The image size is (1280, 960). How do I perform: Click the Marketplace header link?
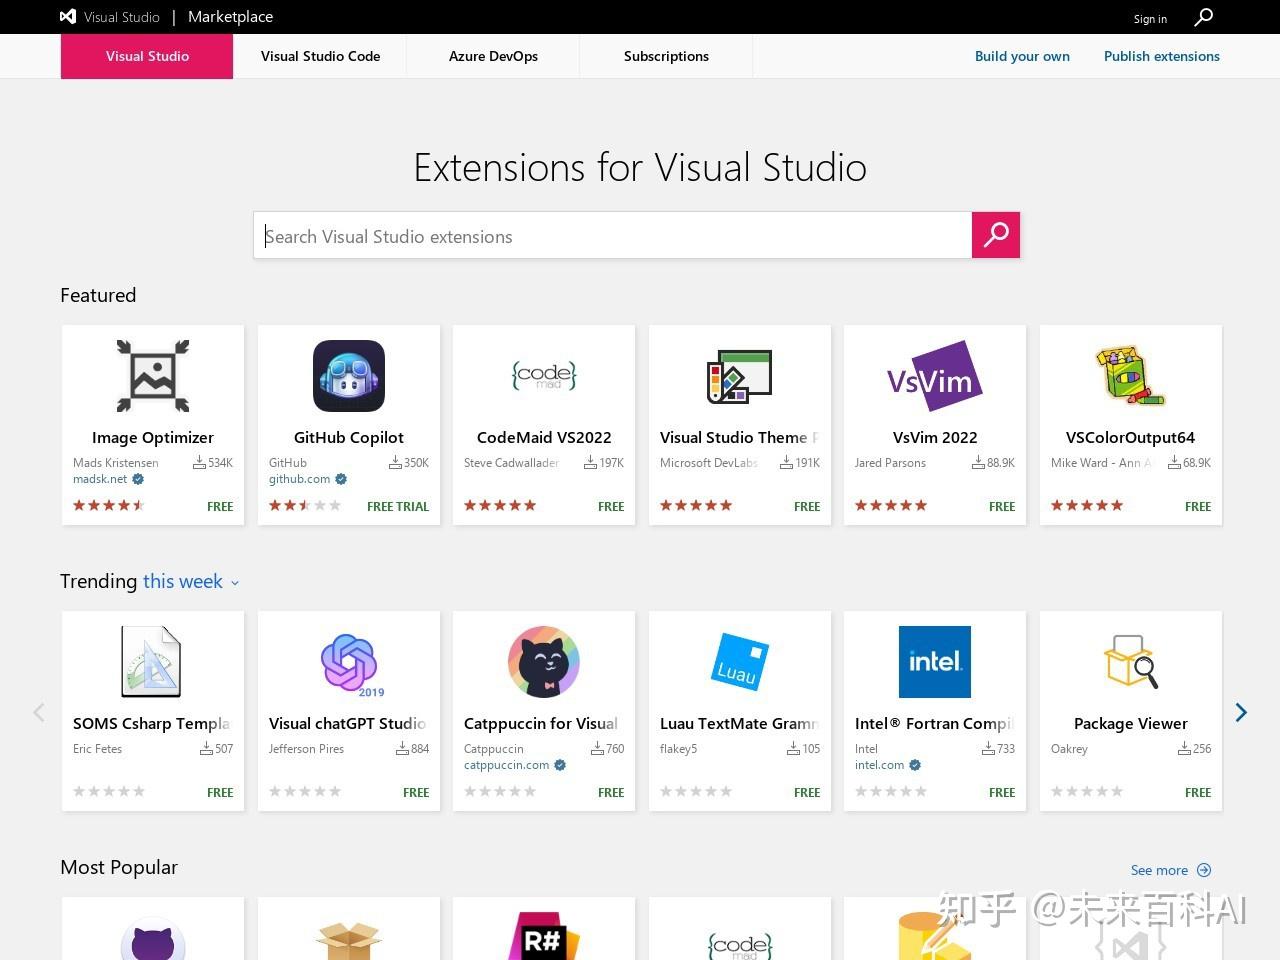[230, 17]
